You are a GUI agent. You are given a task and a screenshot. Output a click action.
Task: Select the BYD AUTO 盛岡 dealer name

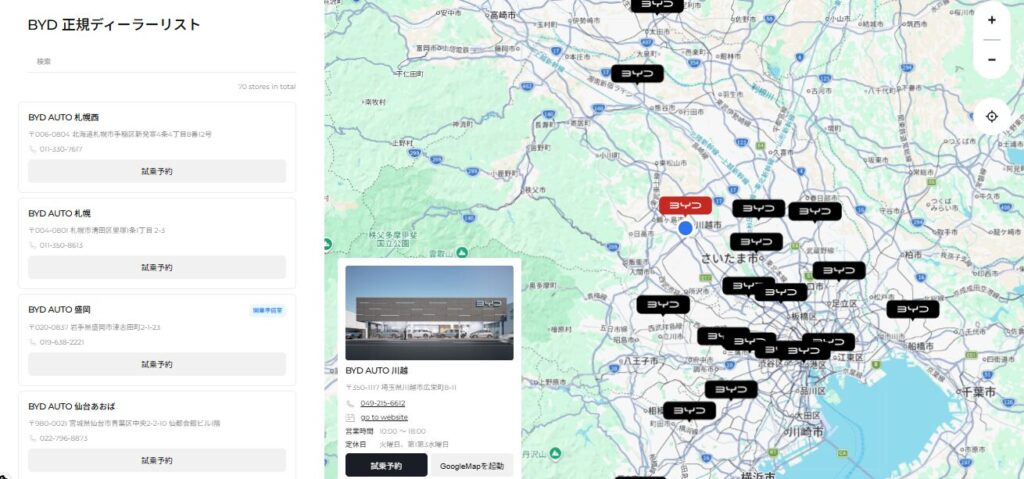(59, 310)
